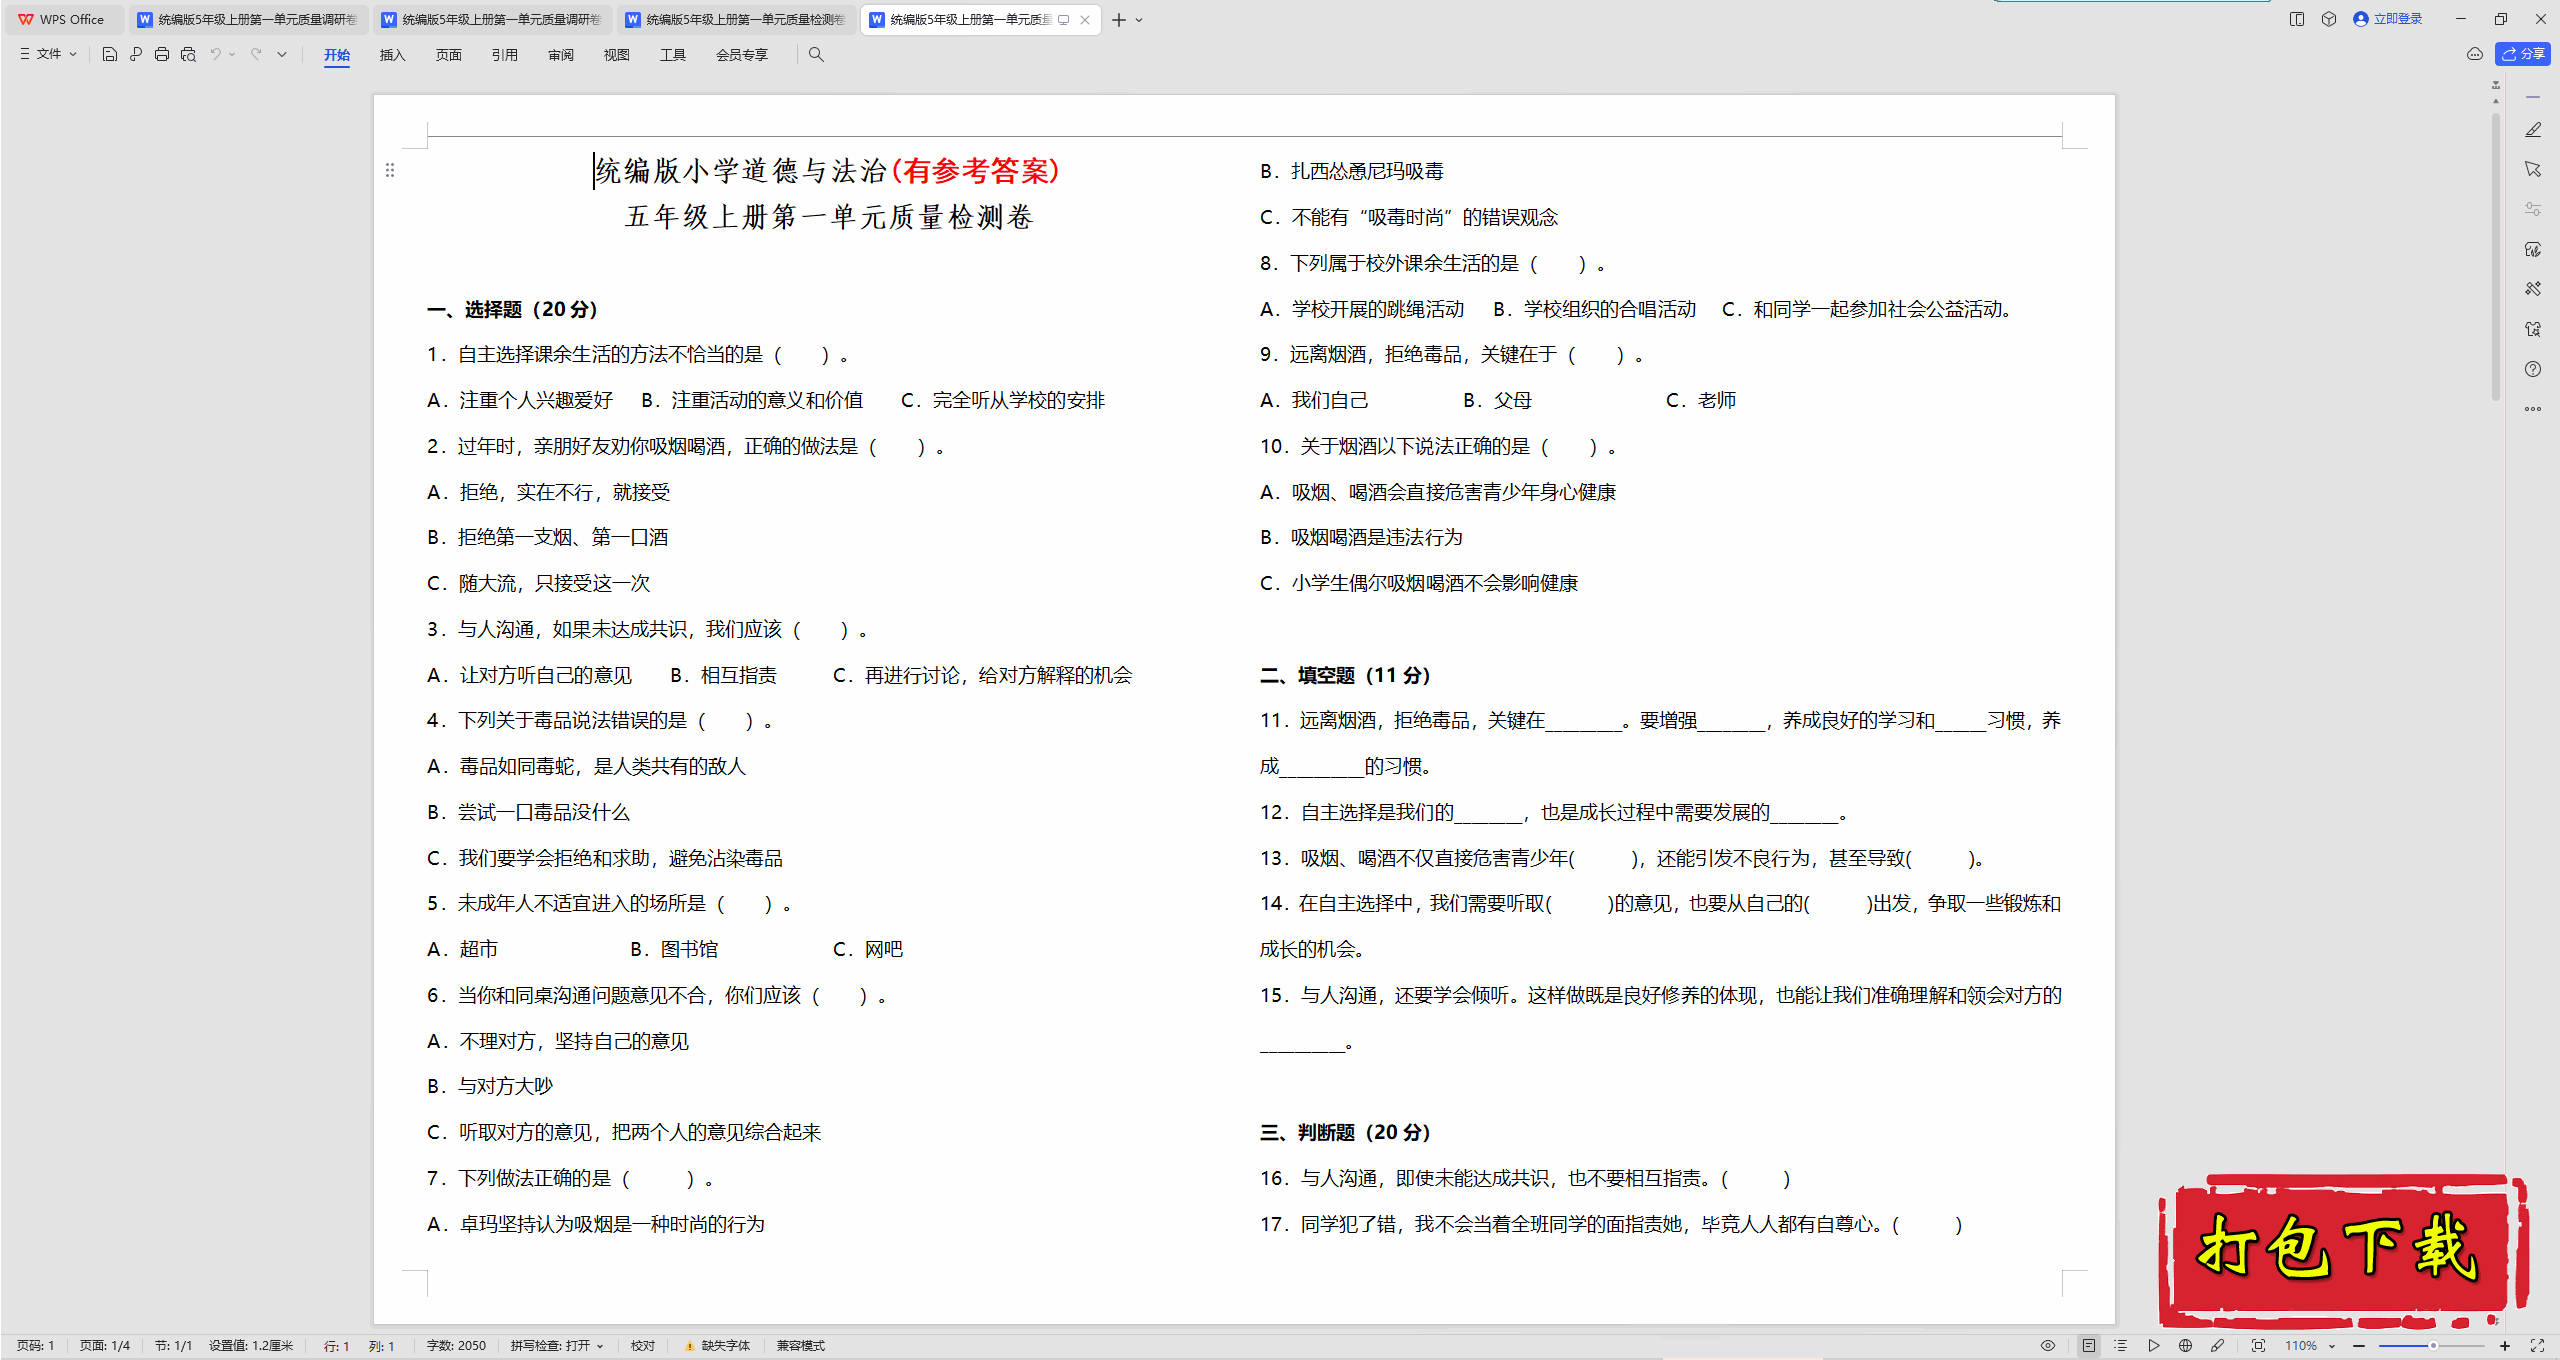Click the cloud status icon near Share
This screenshot has width=2560, height=1360.
2475,54
